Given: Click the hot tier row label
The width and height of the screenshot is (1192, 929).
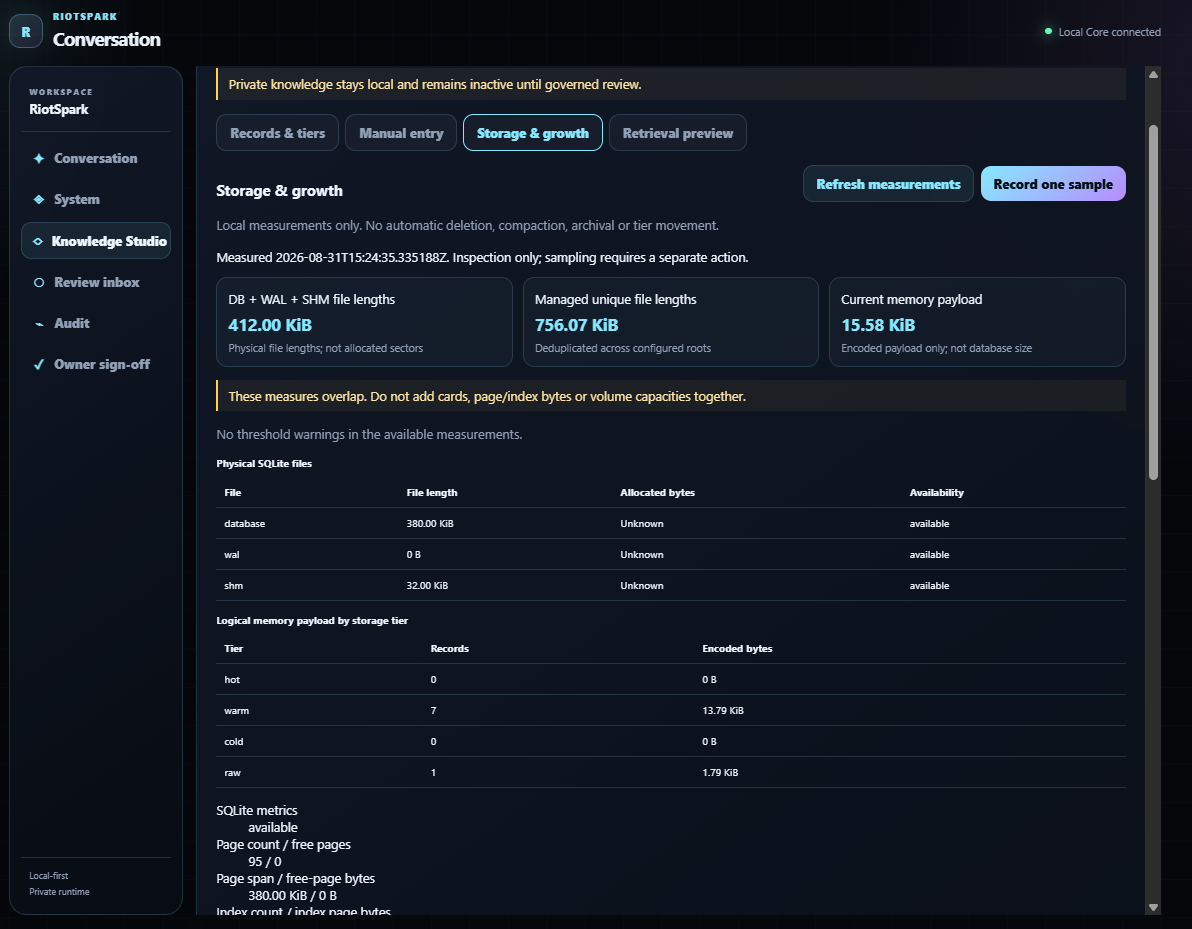Looking at the screenshot, I should (x=232, y=680).
